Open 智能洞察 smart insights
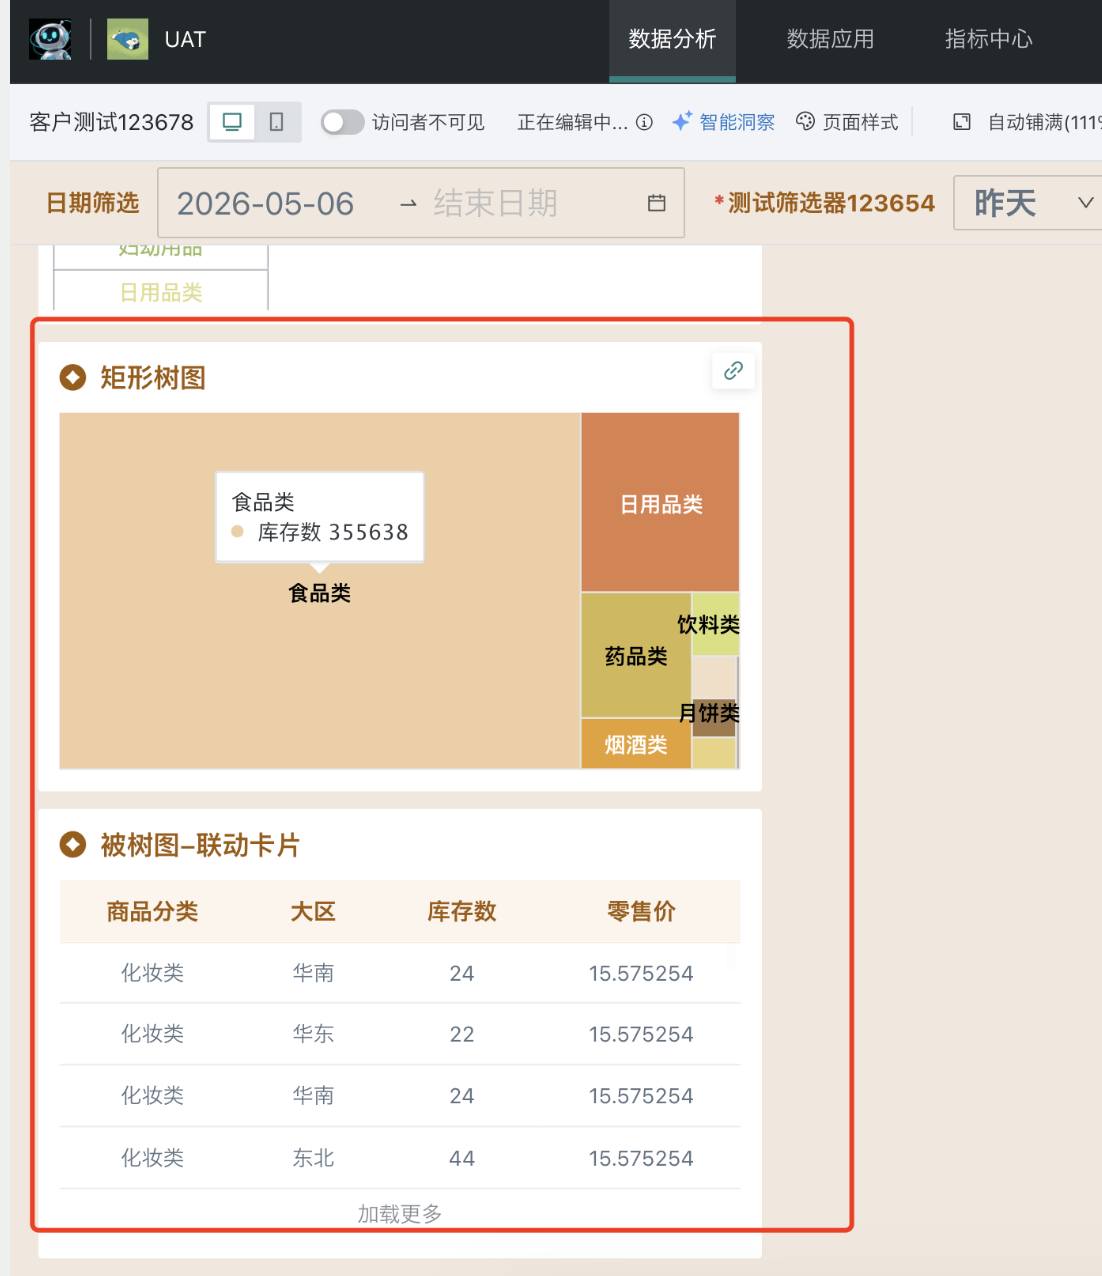This screenshot has width=1102, height=1276. (x=724, y=122)
